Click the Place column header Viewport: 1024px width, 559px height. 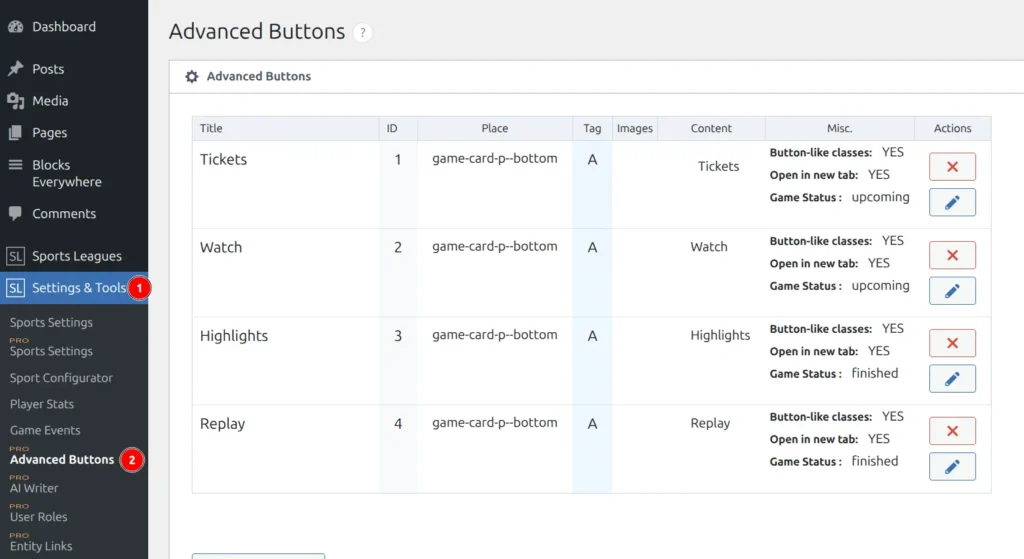coord(494,129)
